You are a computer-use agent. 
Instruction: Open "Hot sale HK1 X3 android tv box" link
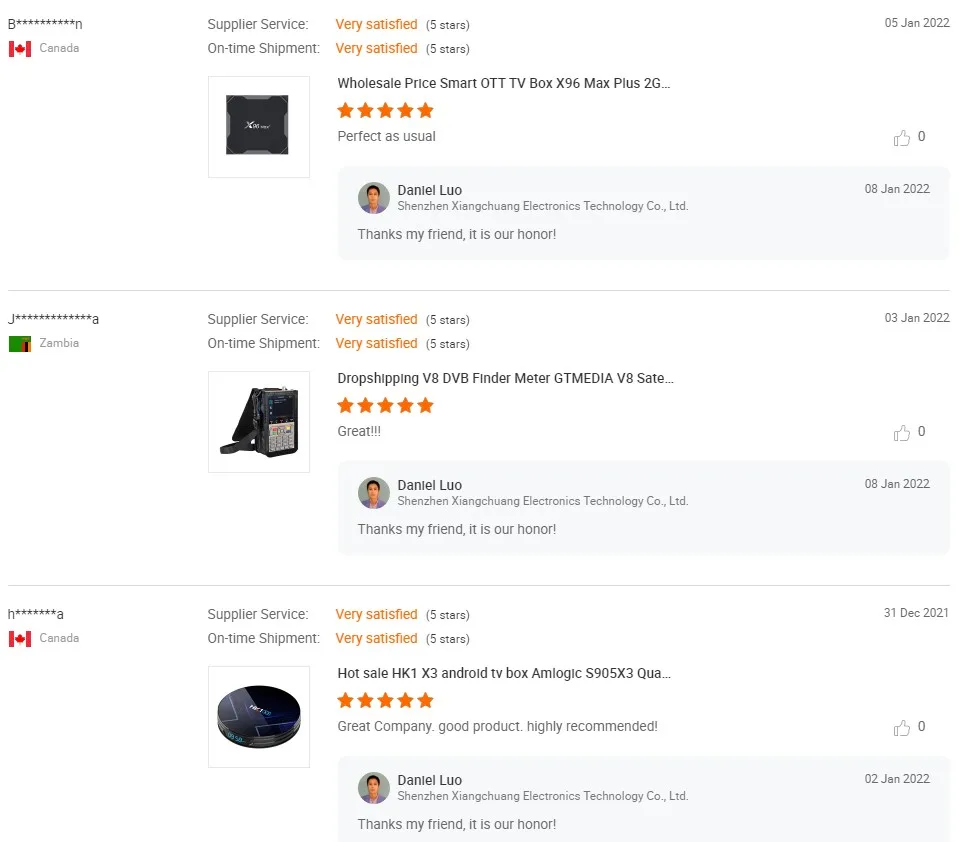click(x=504, y=674)
